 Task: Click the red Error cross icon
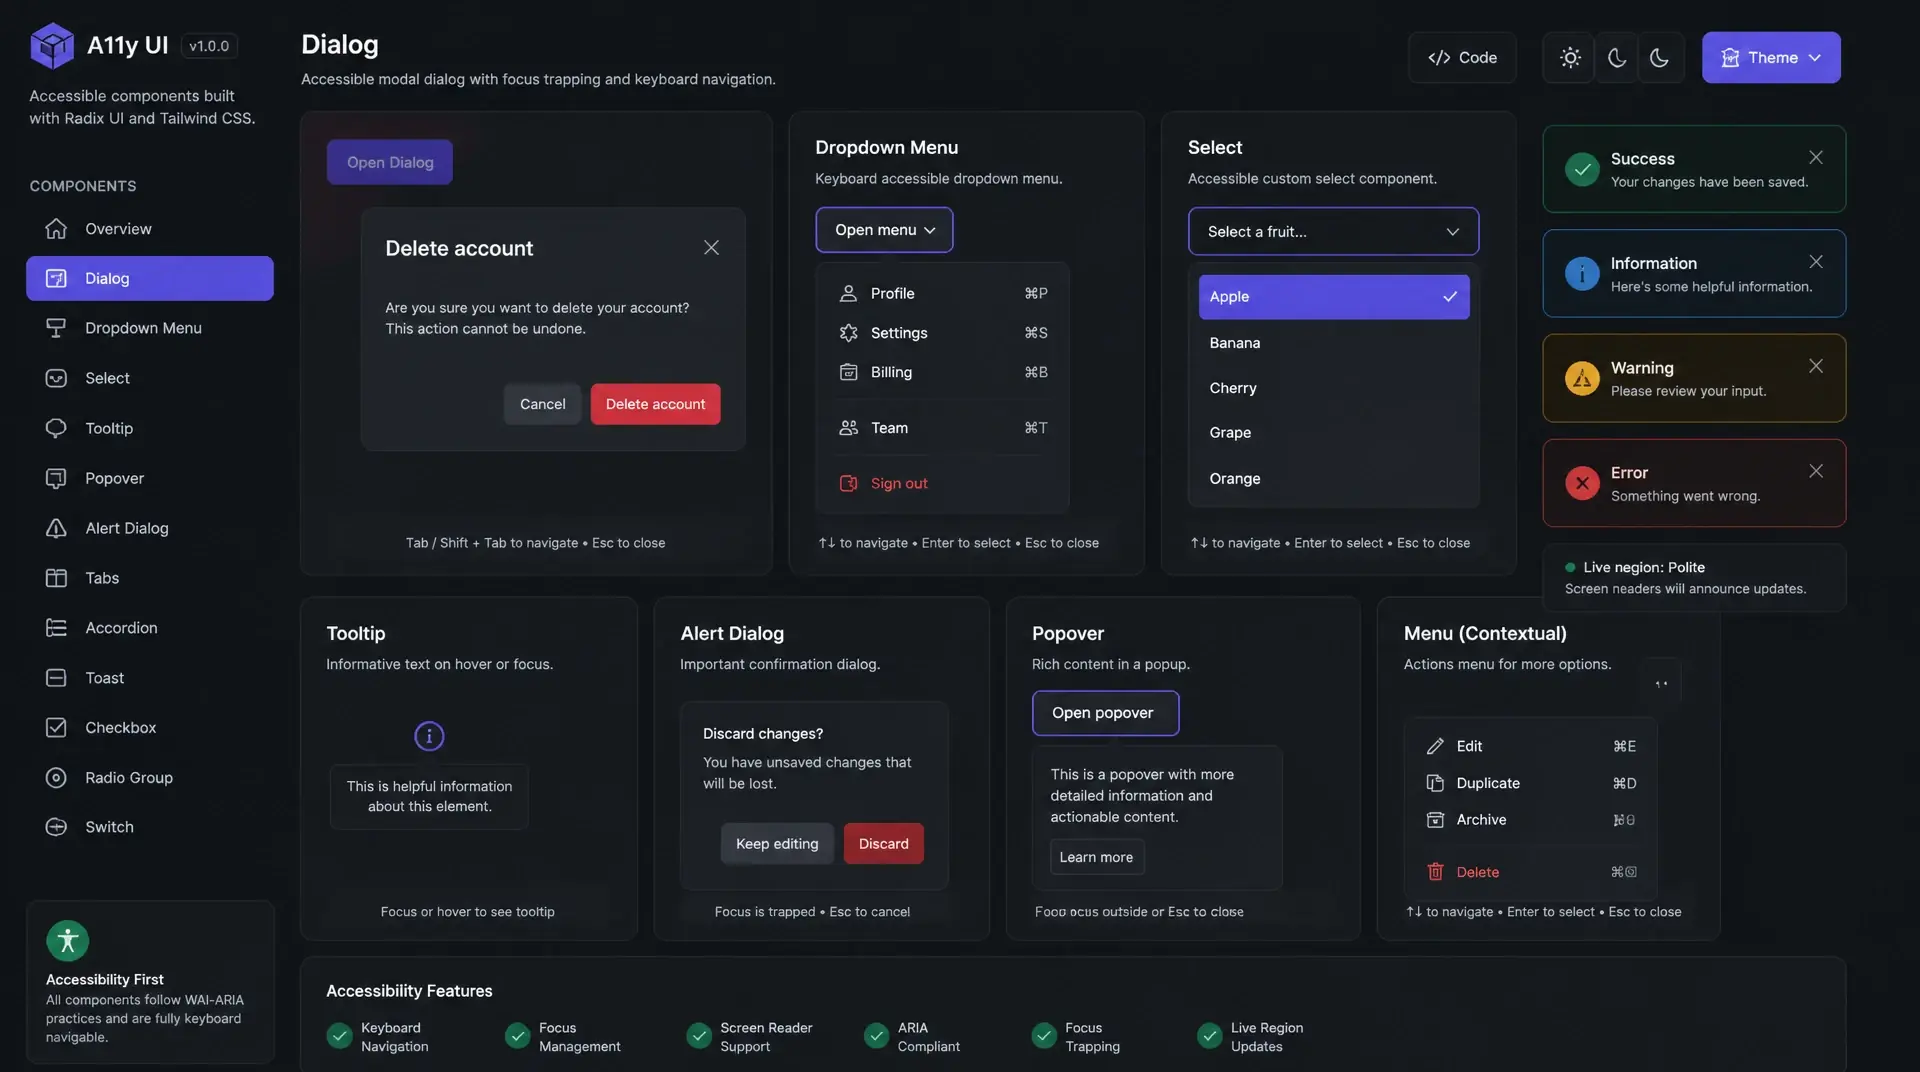pos(1582,484)
